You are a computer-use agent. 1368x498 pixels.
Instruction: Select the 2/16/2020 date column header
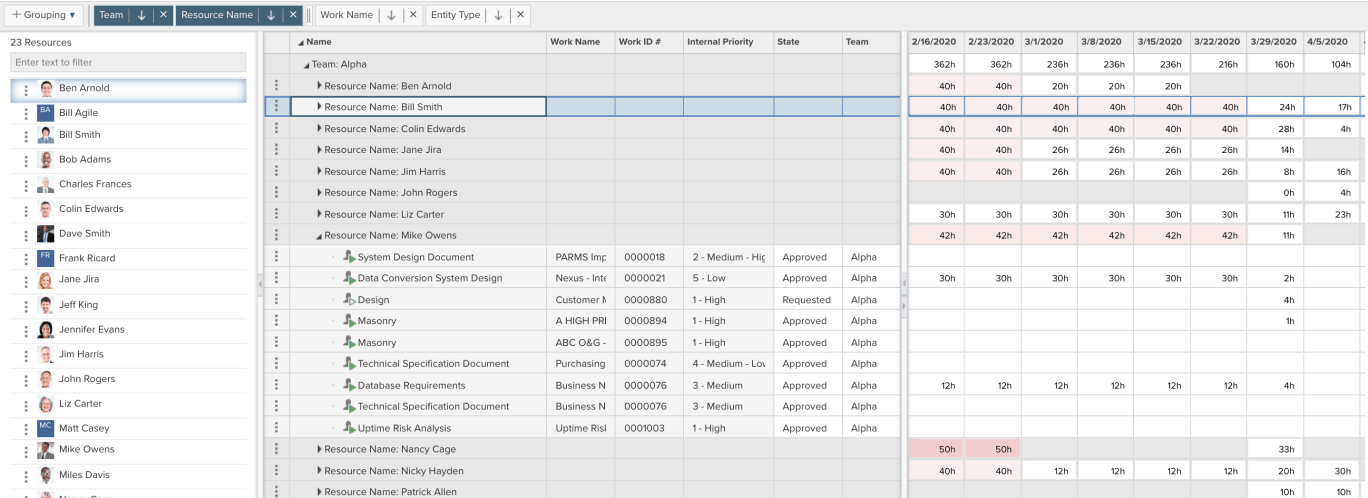[x=935, y=42]
